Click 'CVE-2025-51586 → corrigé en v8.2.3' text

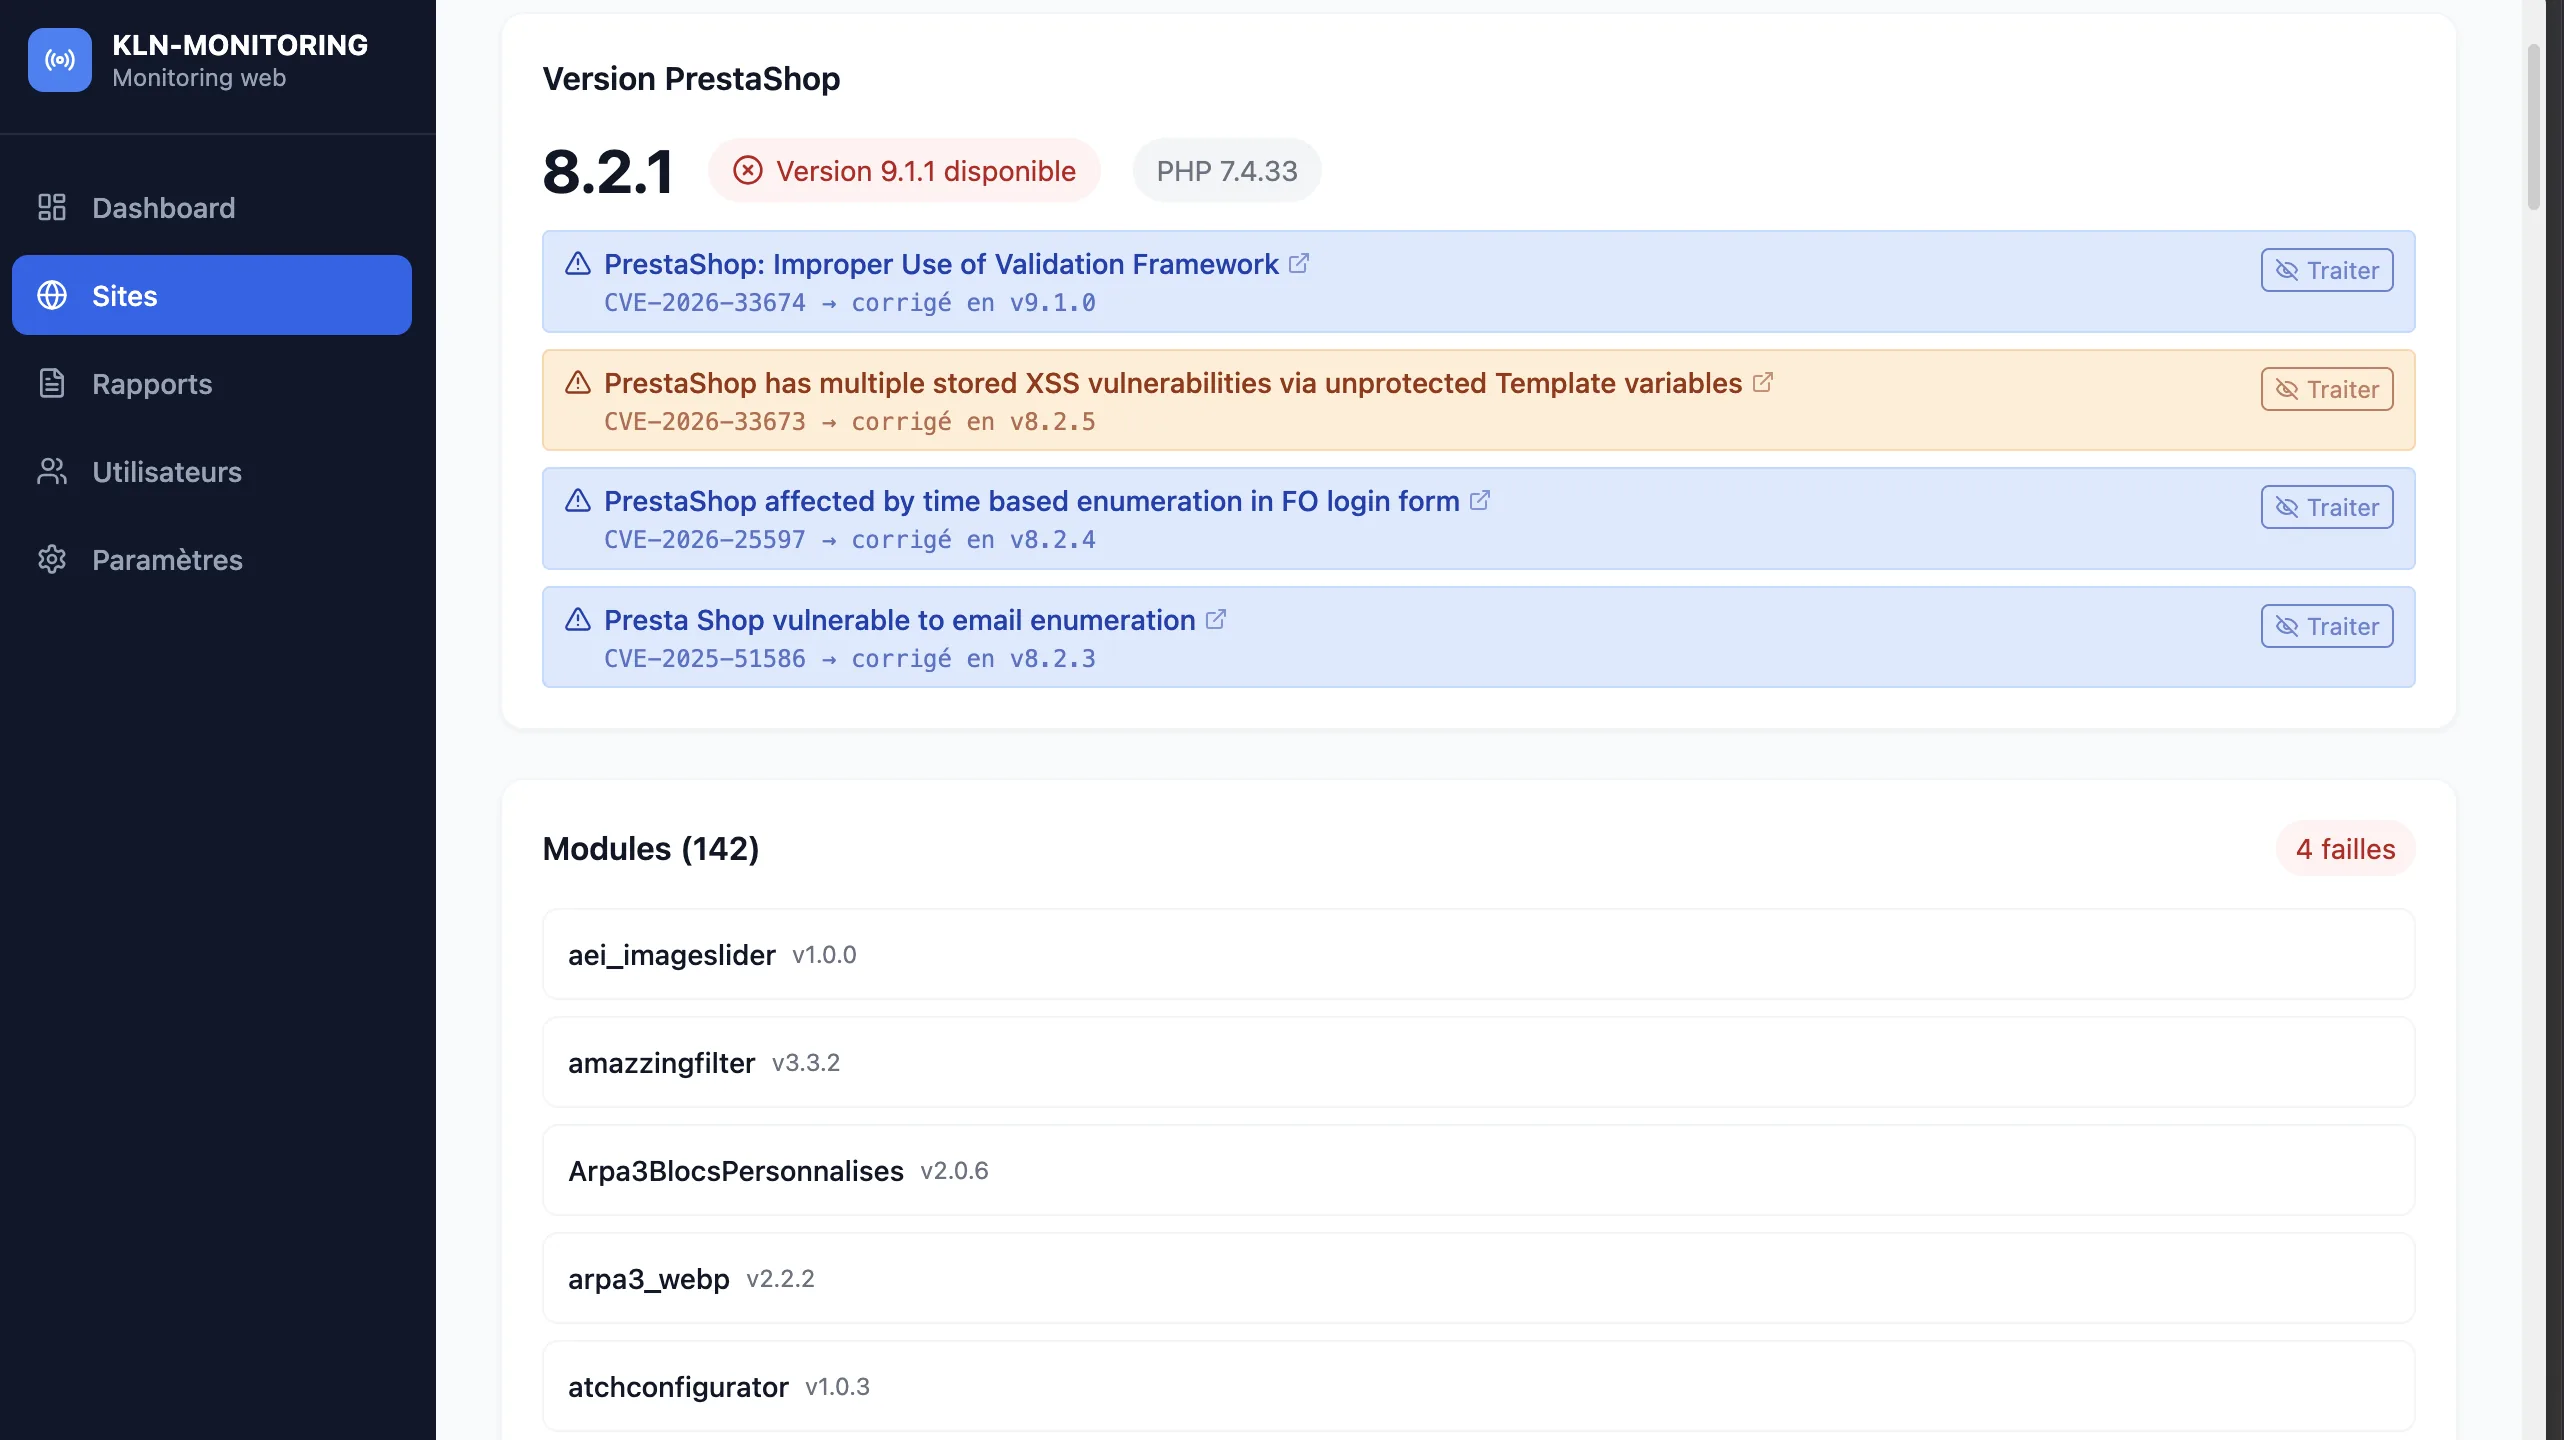coord(850,659)
